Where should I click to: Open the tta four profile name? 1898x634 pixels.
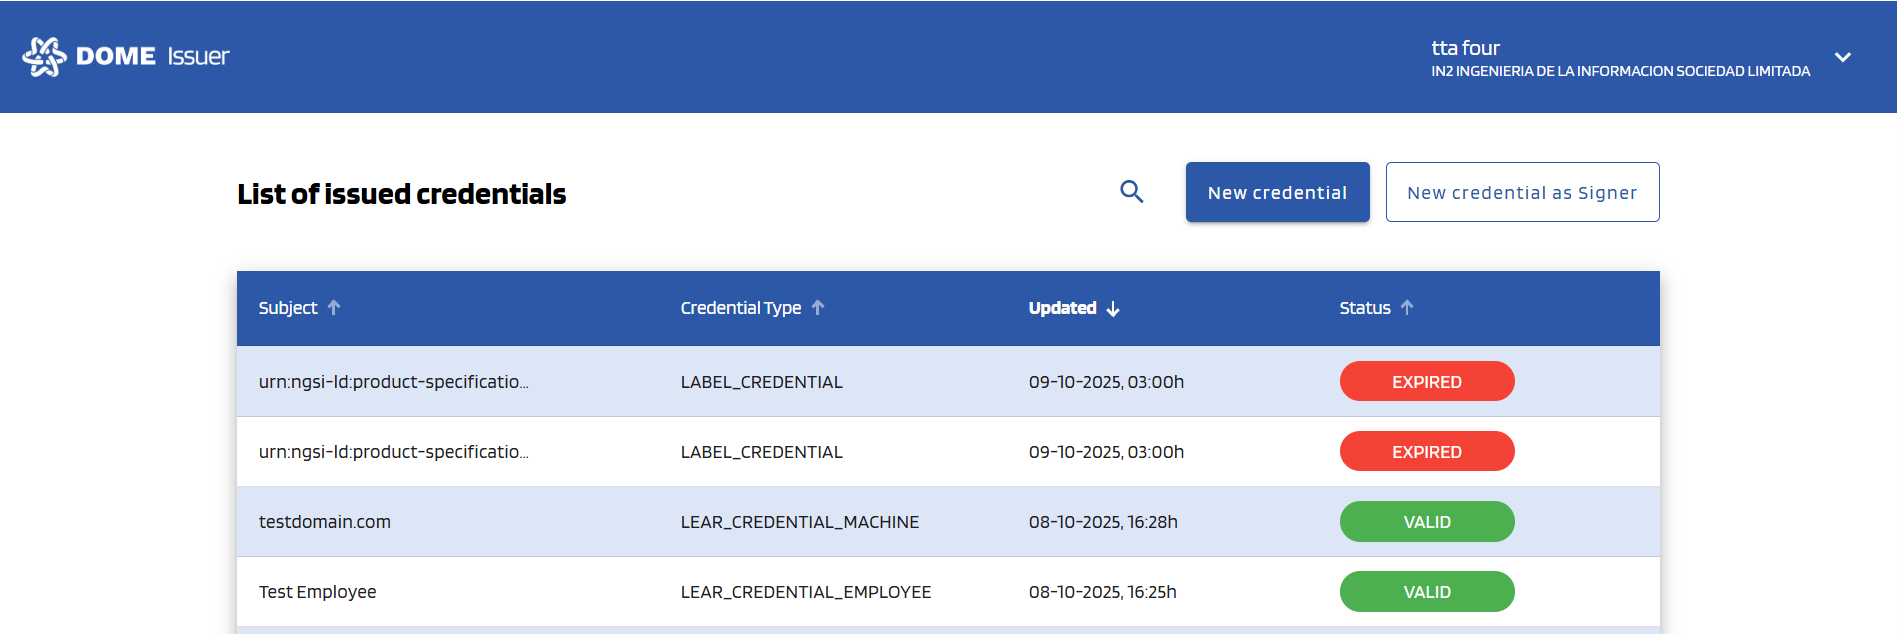[1465, 48]
